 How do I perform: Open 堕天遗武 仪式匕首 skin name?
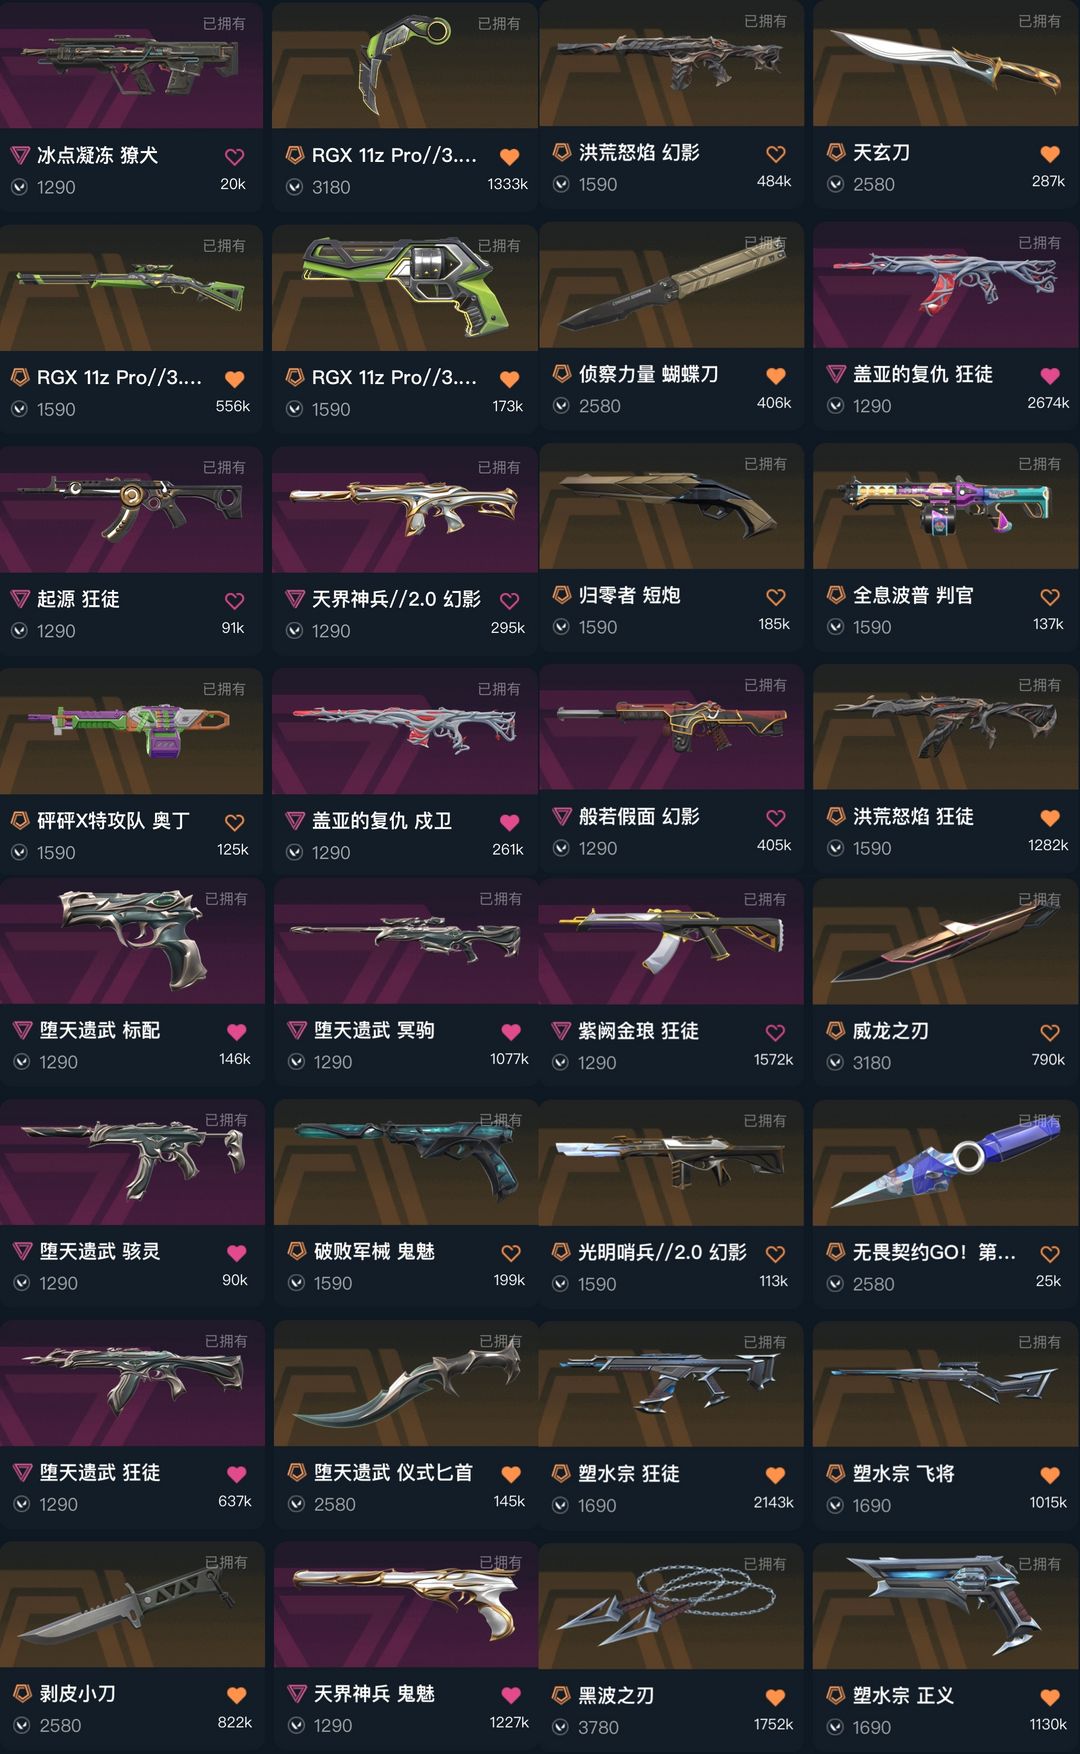393,1472
